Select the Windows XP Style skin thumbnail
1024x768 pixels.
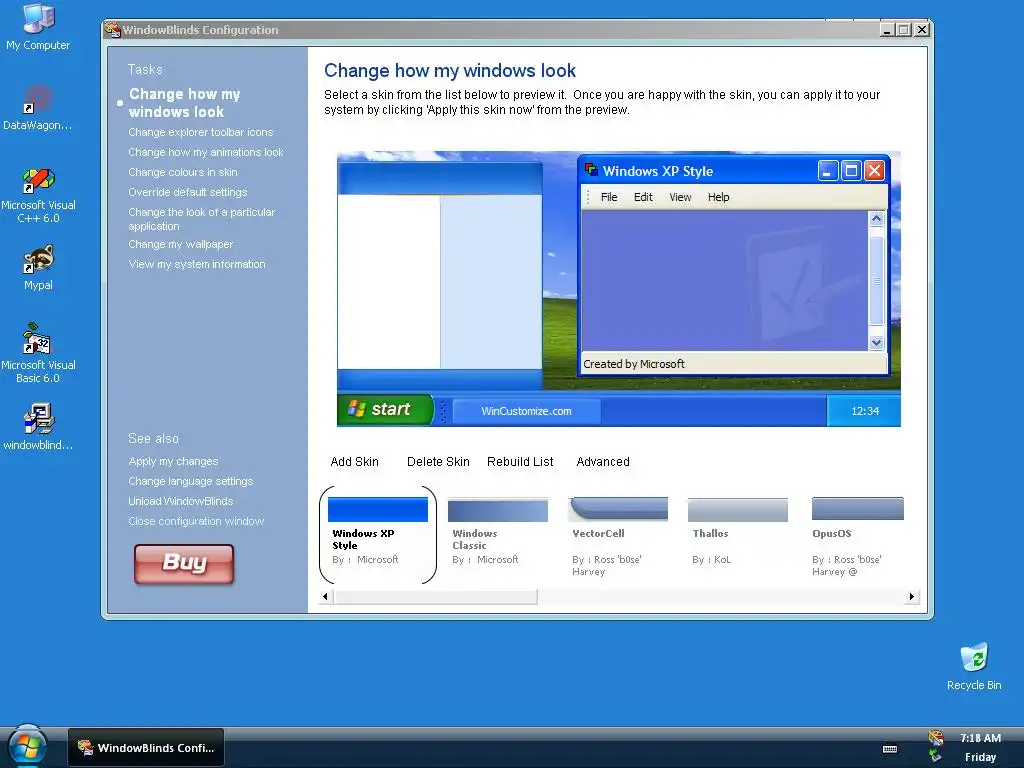377,509
